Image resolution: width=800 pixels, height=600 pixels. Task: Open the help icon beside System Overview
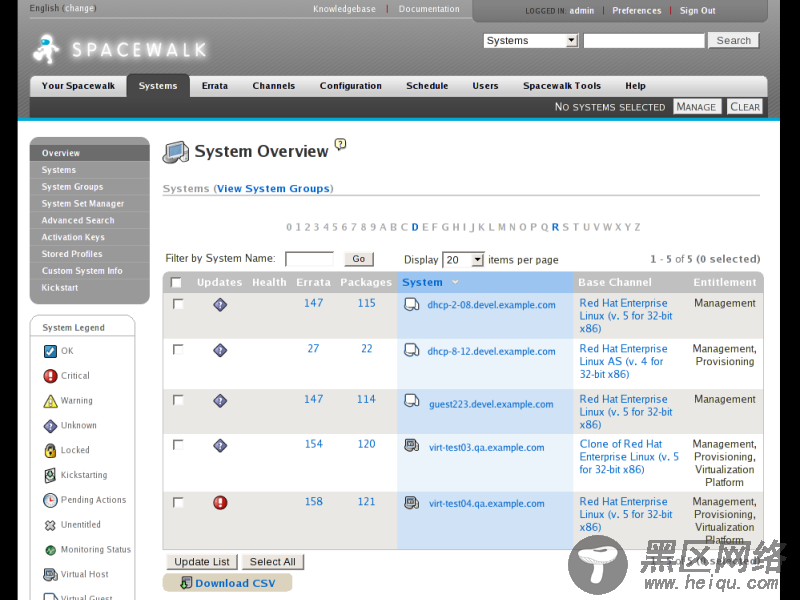click(340, 144)
